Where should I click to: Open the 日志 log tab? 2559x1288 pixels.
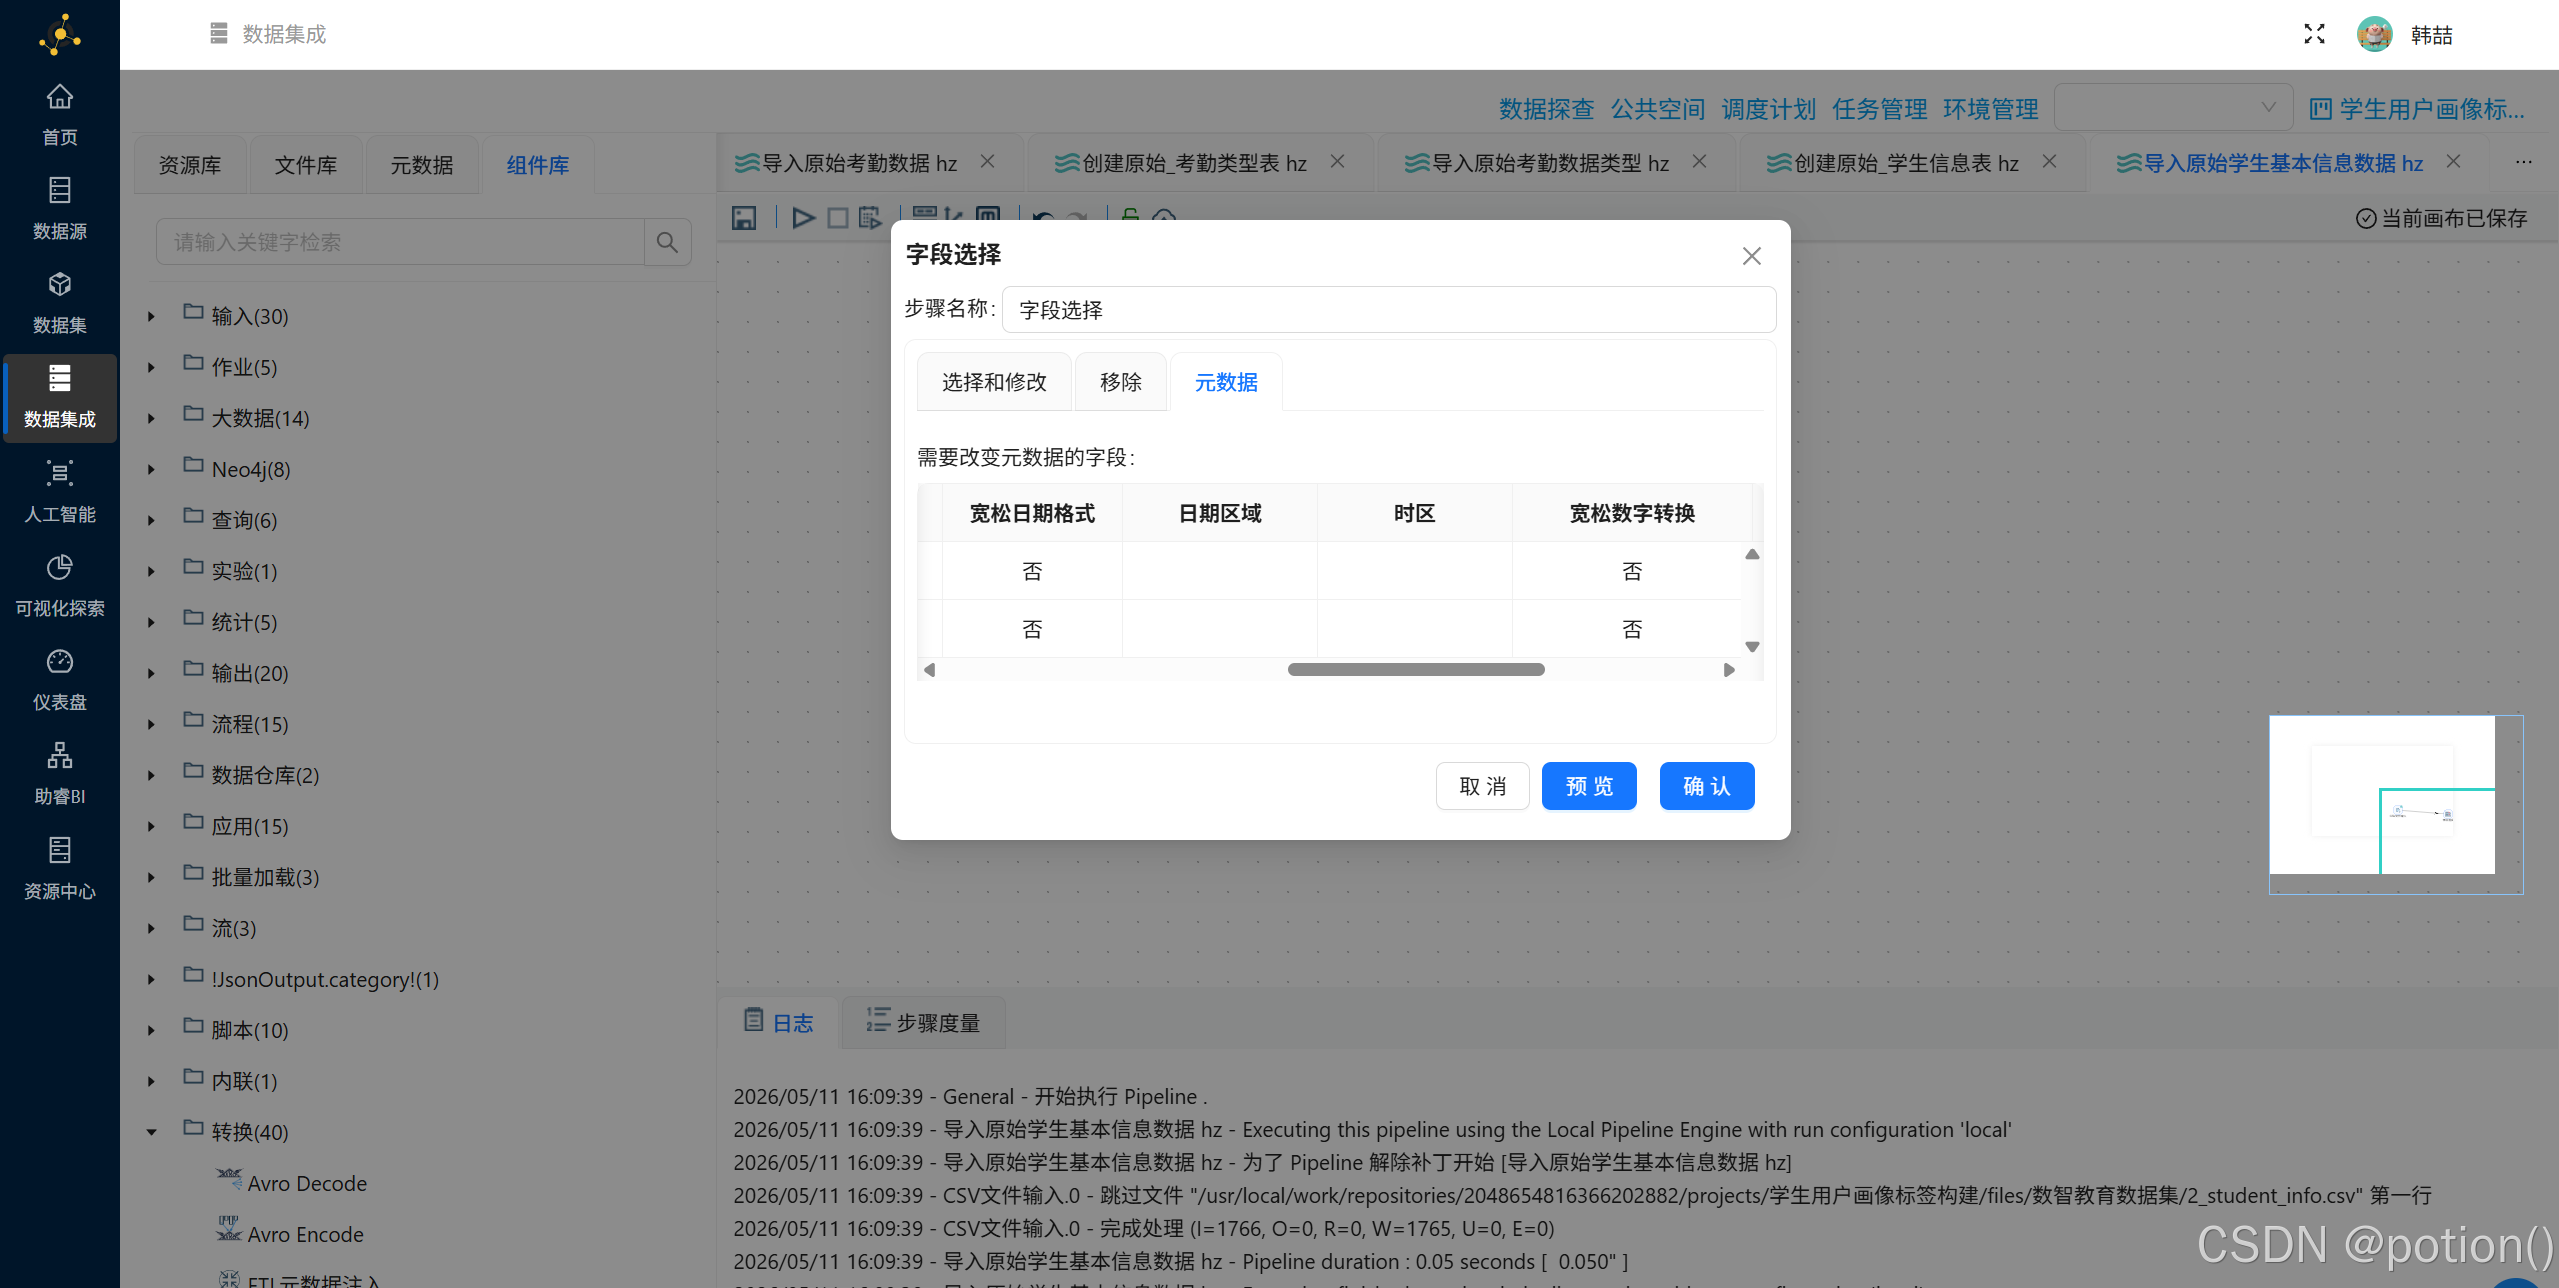pos(779,1022)
